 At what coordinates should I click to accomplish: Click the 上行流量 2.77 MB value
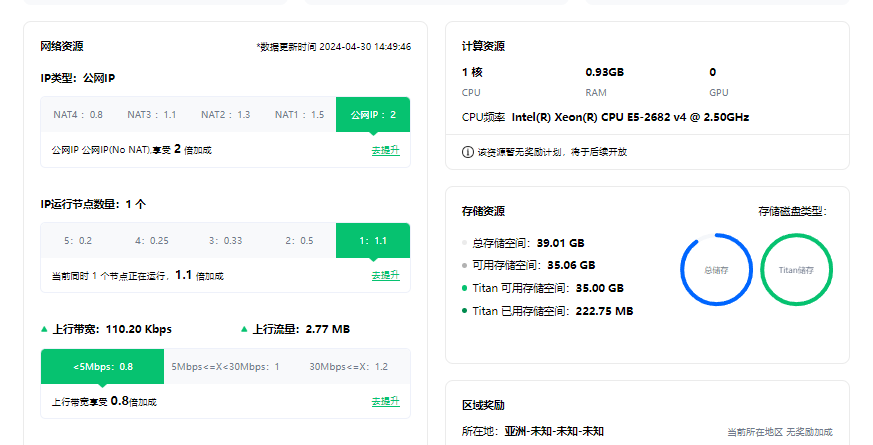[x=328, y=329]
